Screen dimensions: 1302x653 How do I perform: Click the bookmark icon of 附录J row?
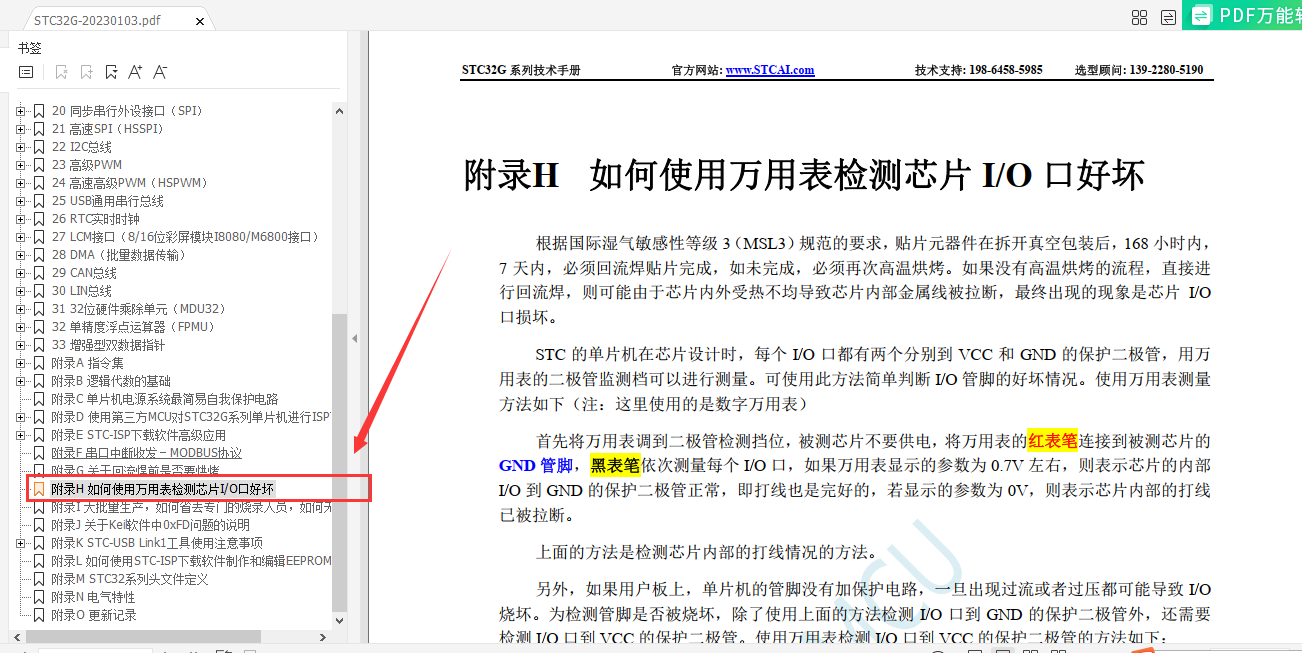pyautogui.click(x=39, y=525)
